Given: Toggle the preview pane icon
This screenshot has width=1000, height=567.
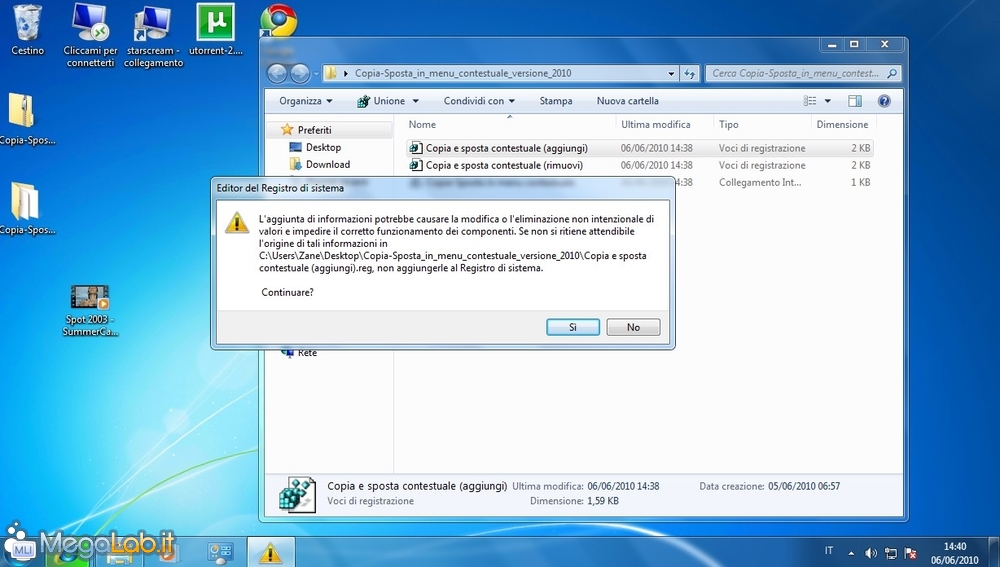Looking at the screenshot, I should [855, 101].
